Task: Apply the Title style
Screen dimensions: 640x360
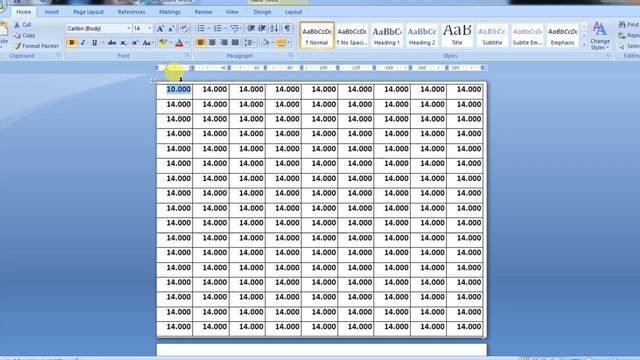Action: coord(457,36)
